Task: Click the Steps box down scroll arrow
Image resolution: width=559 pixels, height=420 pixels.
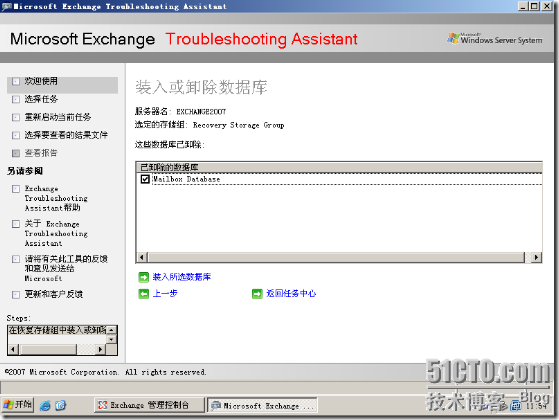Action: [x=112, y=339]
